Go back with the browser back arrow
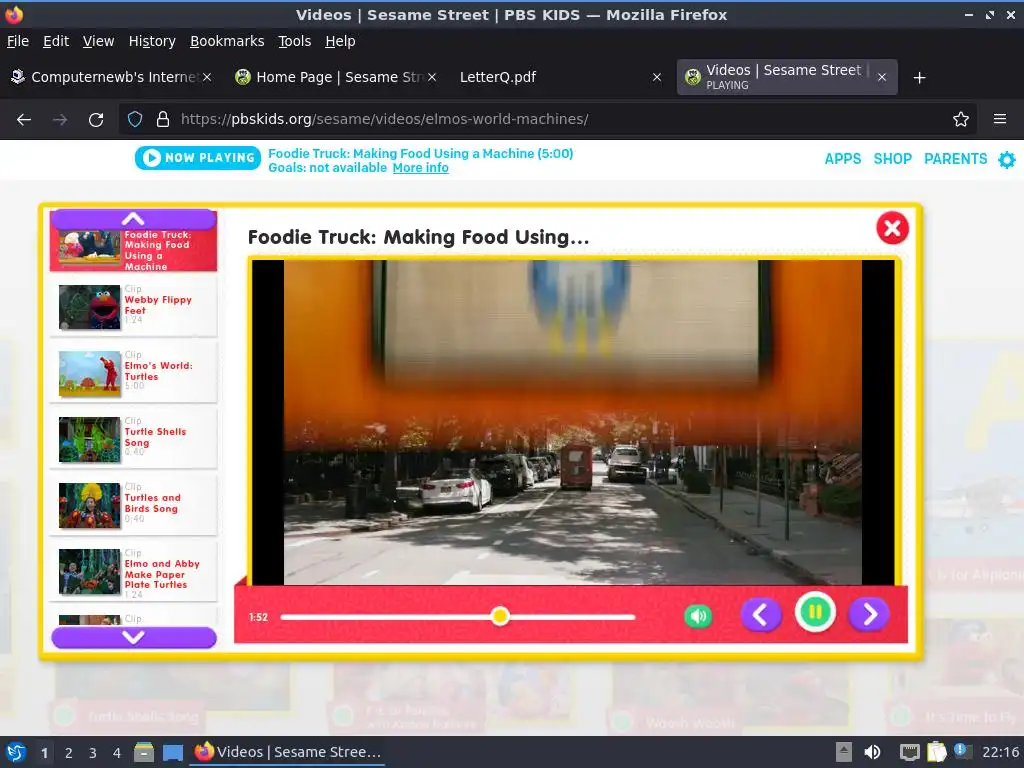Image resolution: width=1024 pixels, height=768 pixels. [x=24, y=120]
